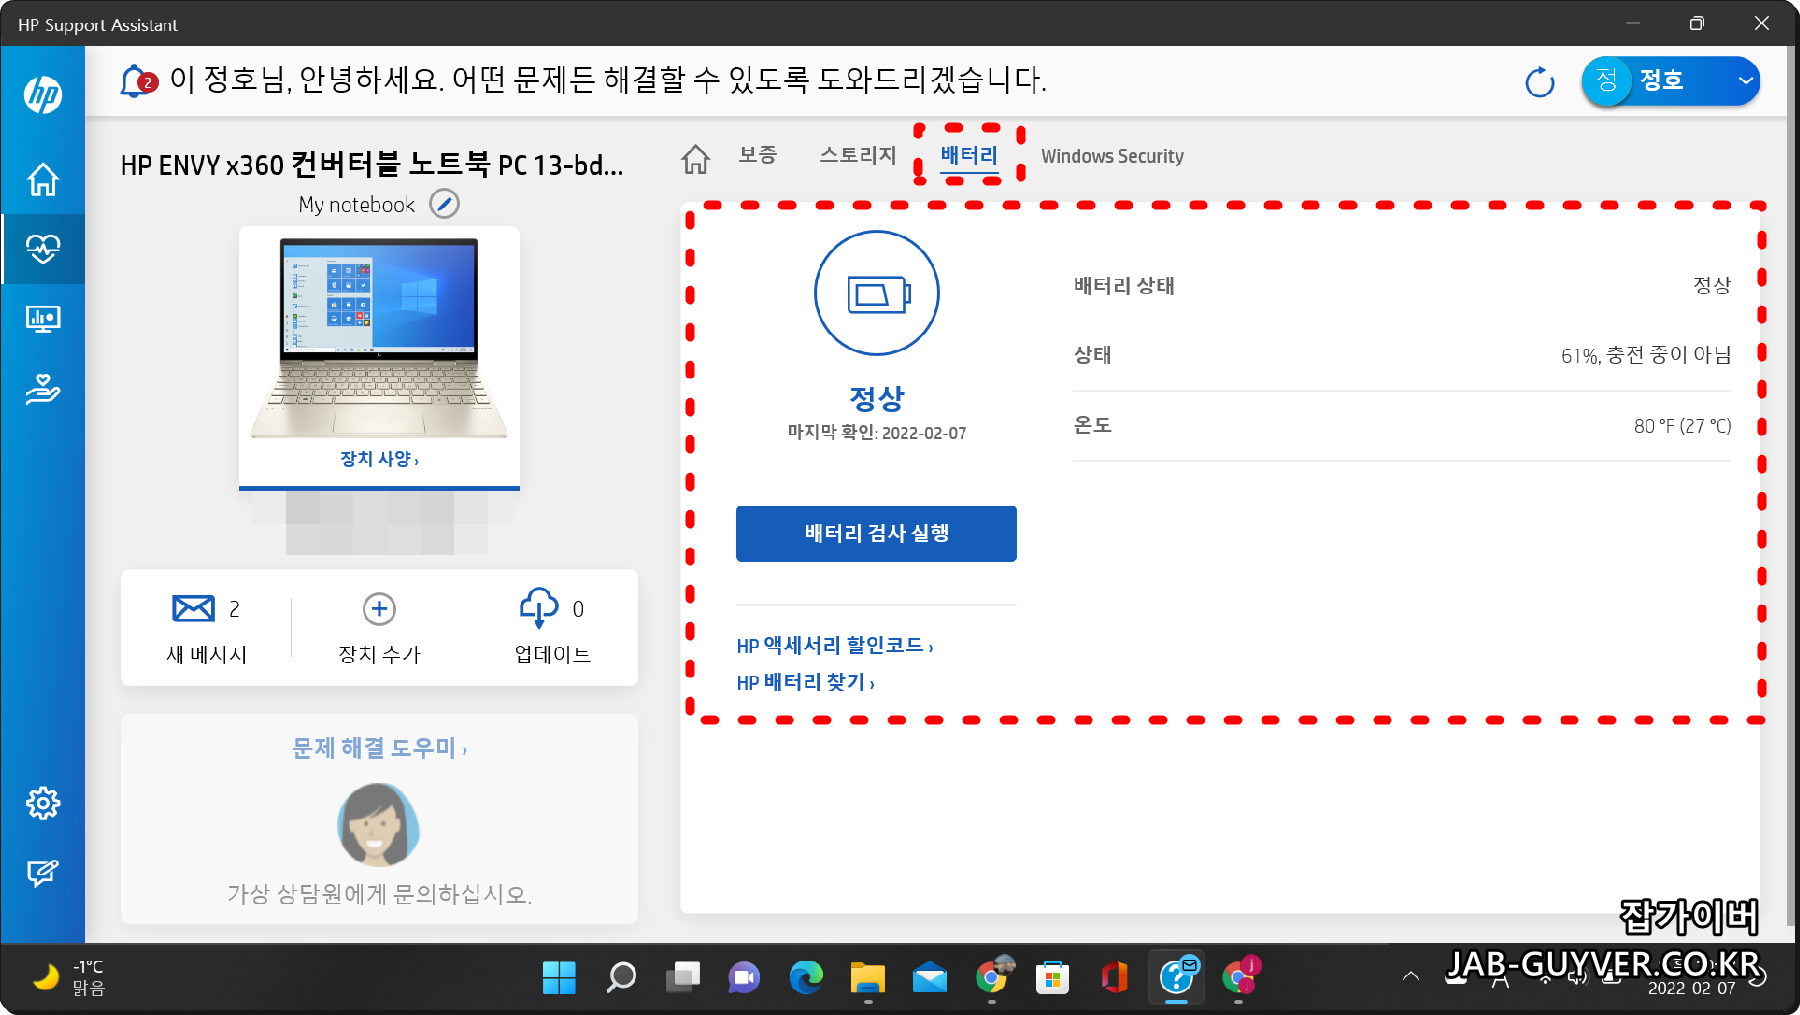Open the notifications bell with badge 2
1800x1015 pixels.
138,81
